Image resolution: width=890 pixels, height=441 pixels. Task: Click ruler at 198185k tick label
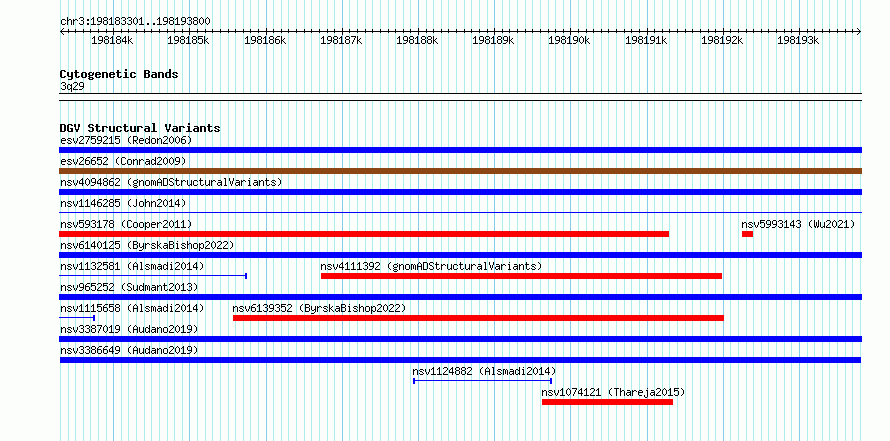188,40
